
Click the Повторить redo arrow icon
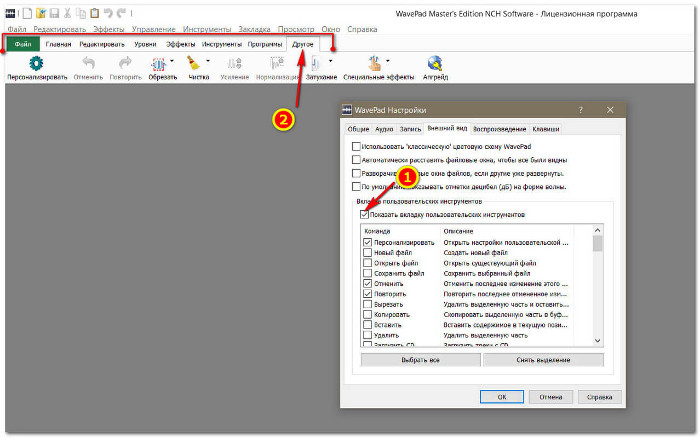pyautogui.click(x=124, y=64)
